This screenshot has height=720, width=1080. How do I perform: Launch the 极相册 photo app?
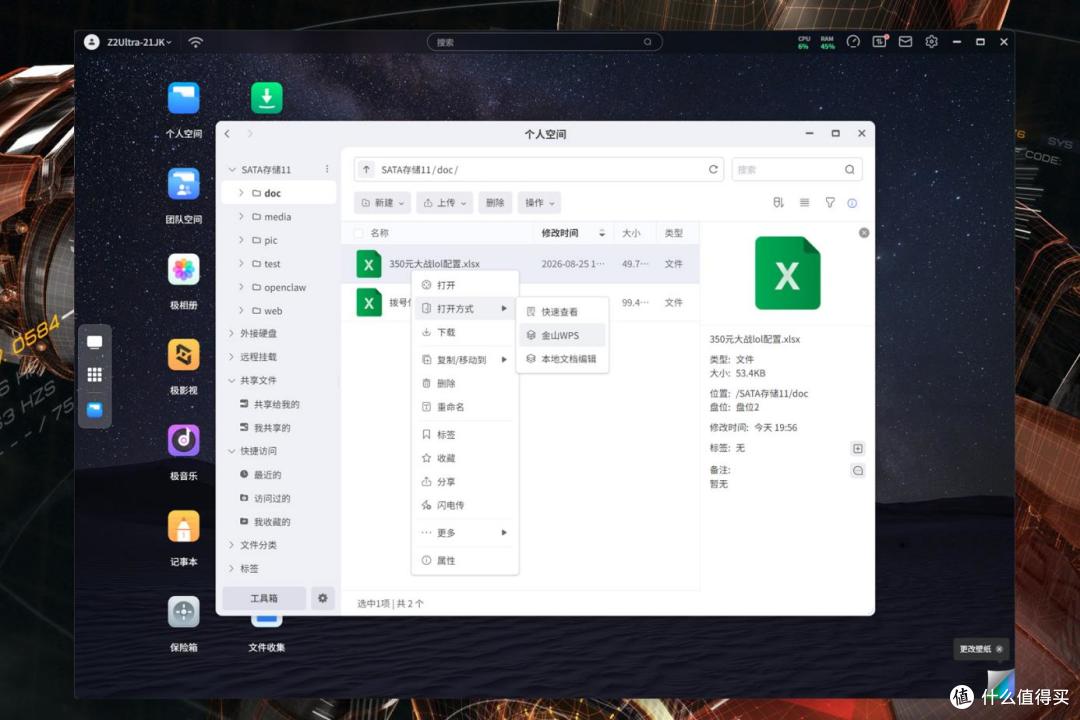click(x=183, y=269)
